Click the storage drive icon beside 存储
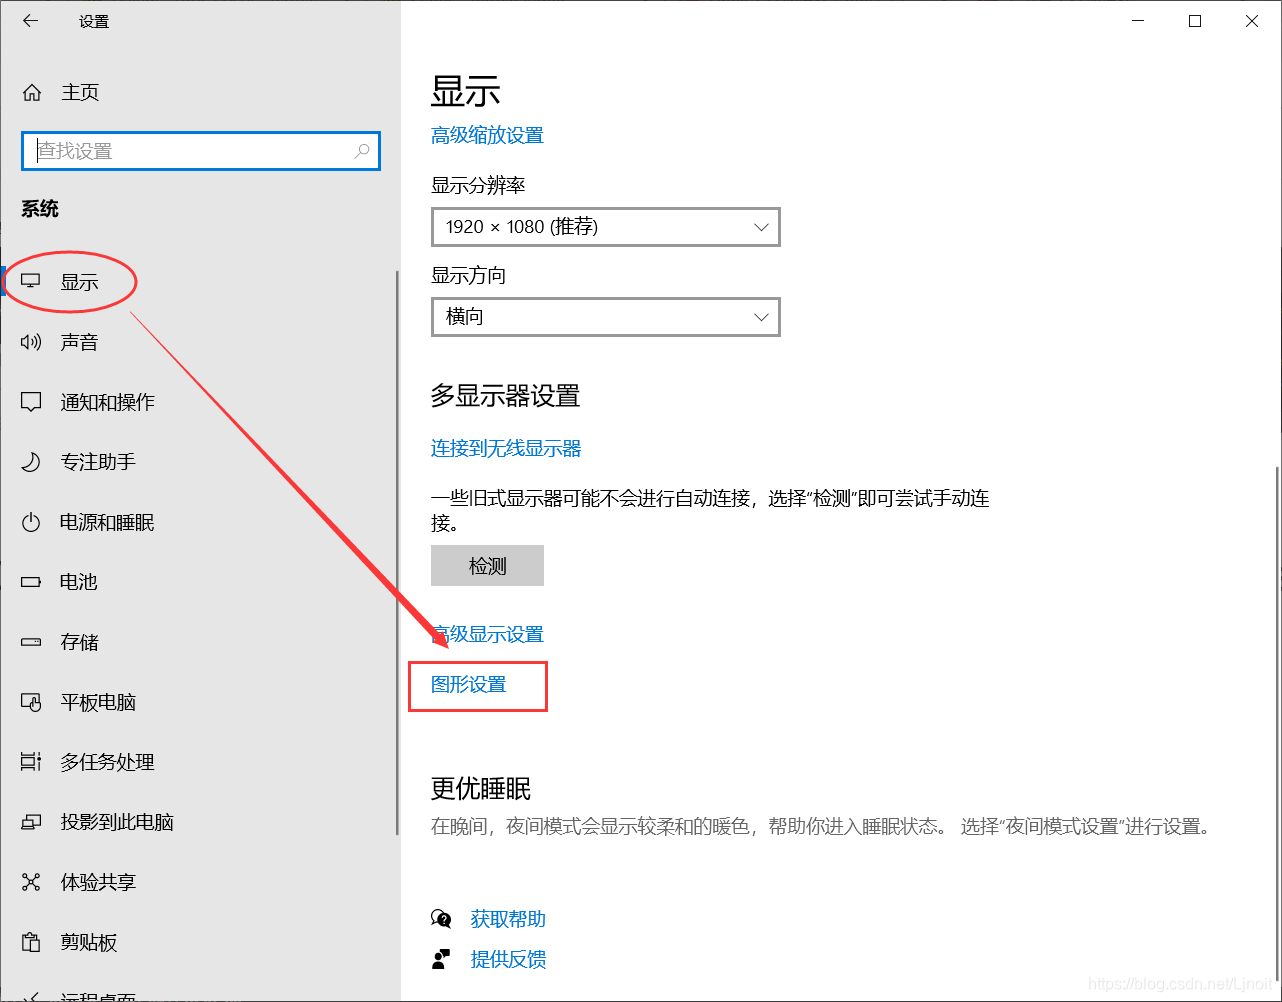 pyautogui.click(x=31, y=642)
